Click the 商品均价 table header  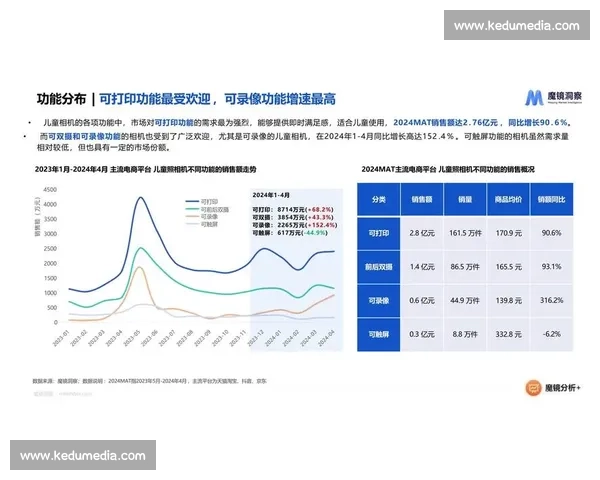click(x=508, y=199)
